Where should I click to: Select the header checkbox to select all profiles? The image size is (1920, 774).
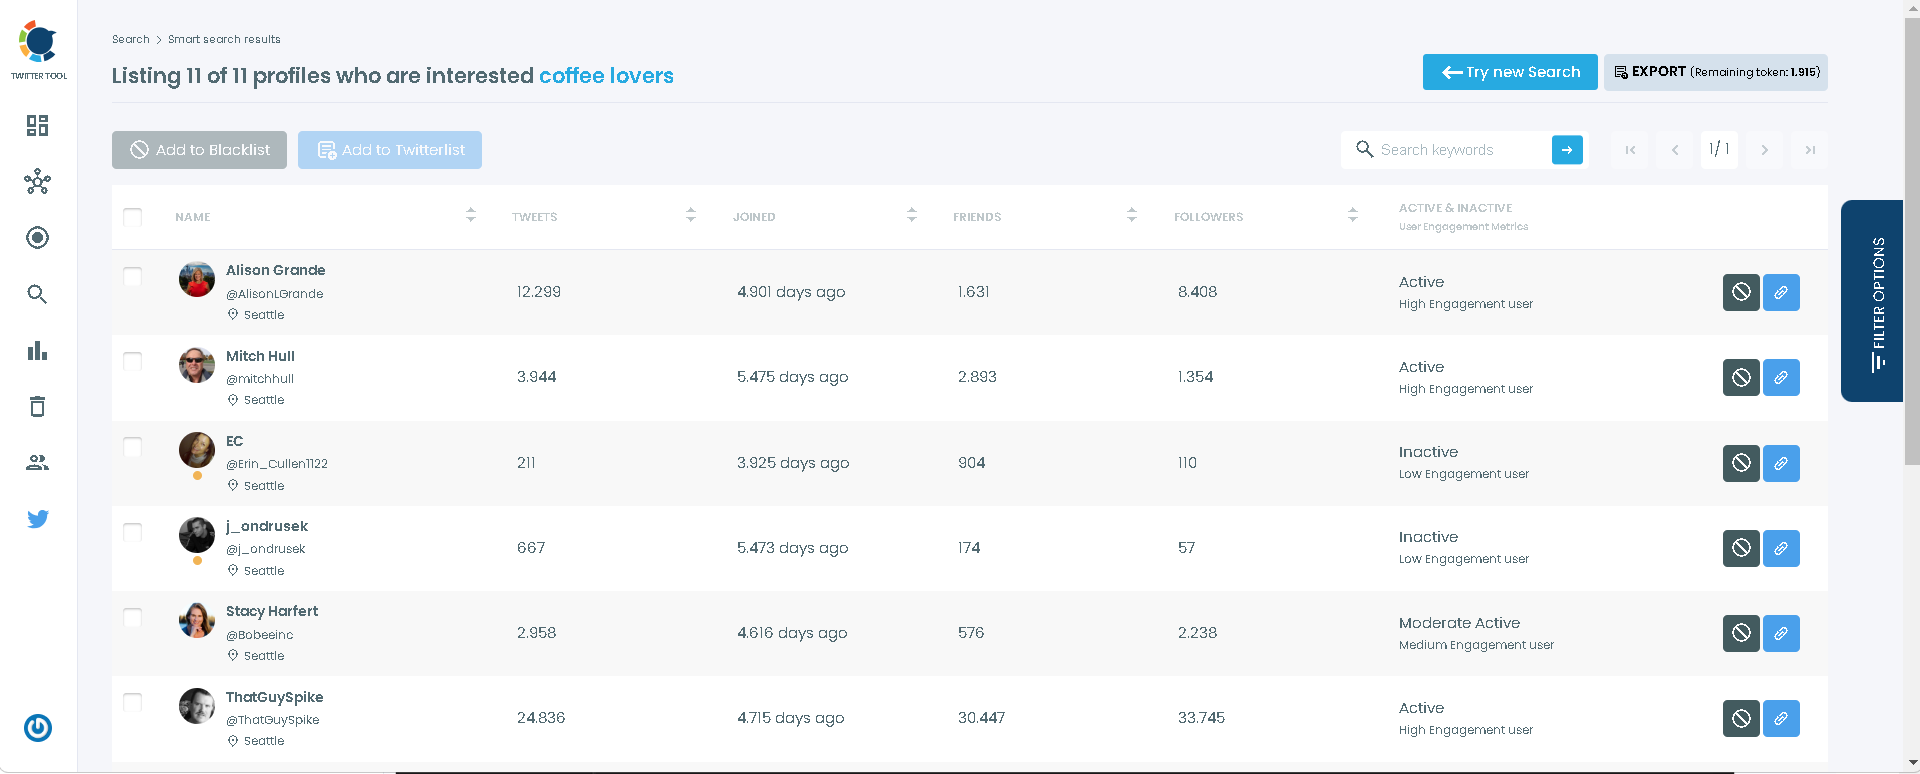(132, 216)
